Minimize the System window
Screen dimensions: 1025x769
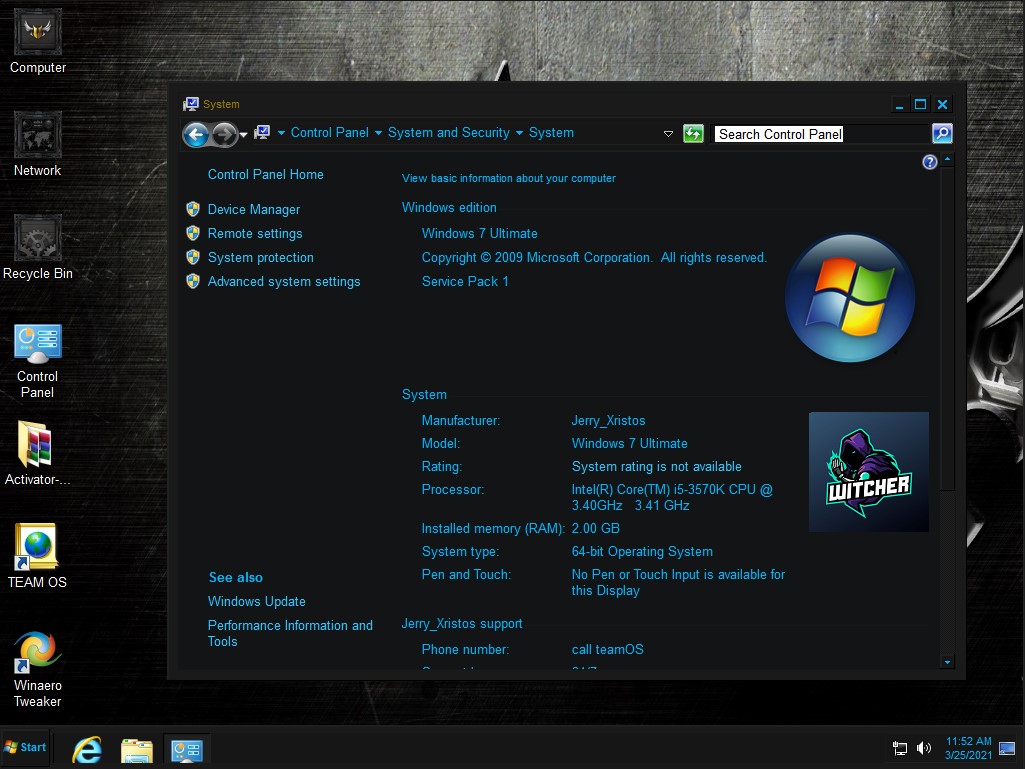899,104
